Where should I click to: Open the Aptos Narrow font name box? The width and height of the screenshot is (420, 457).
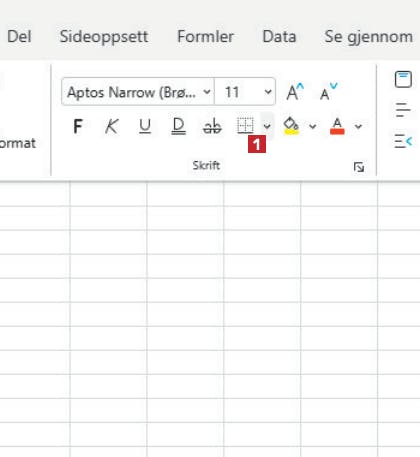138,92
